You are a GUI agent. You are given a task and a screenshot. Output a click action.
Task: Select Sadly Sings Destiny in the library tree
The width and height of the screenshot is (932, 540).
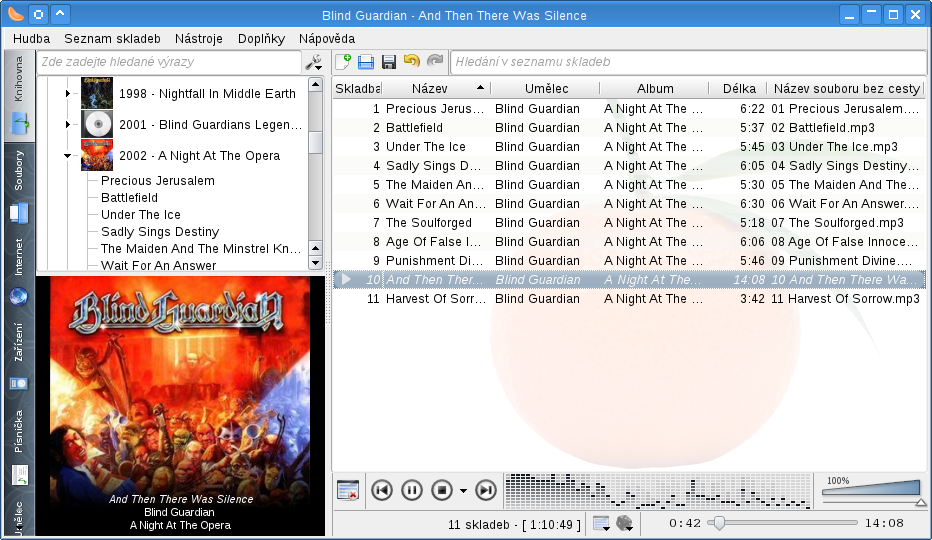click(160, 232)
